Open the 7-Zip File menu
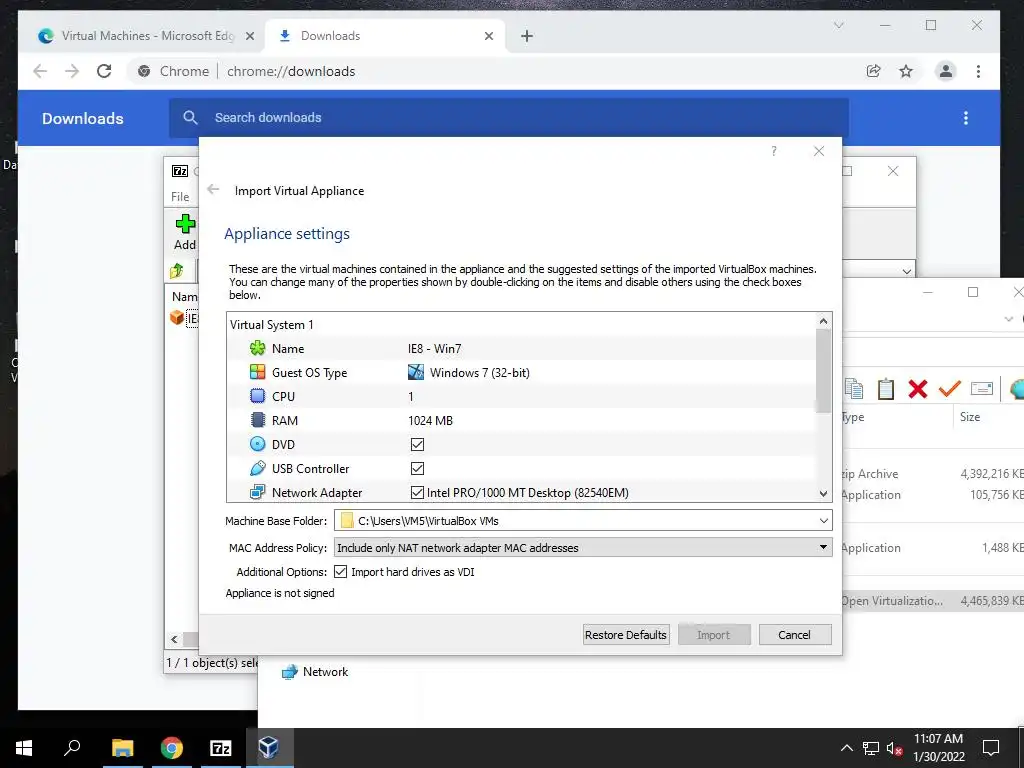The height and width of the screenshot is (768, 1024). point(180,197)
